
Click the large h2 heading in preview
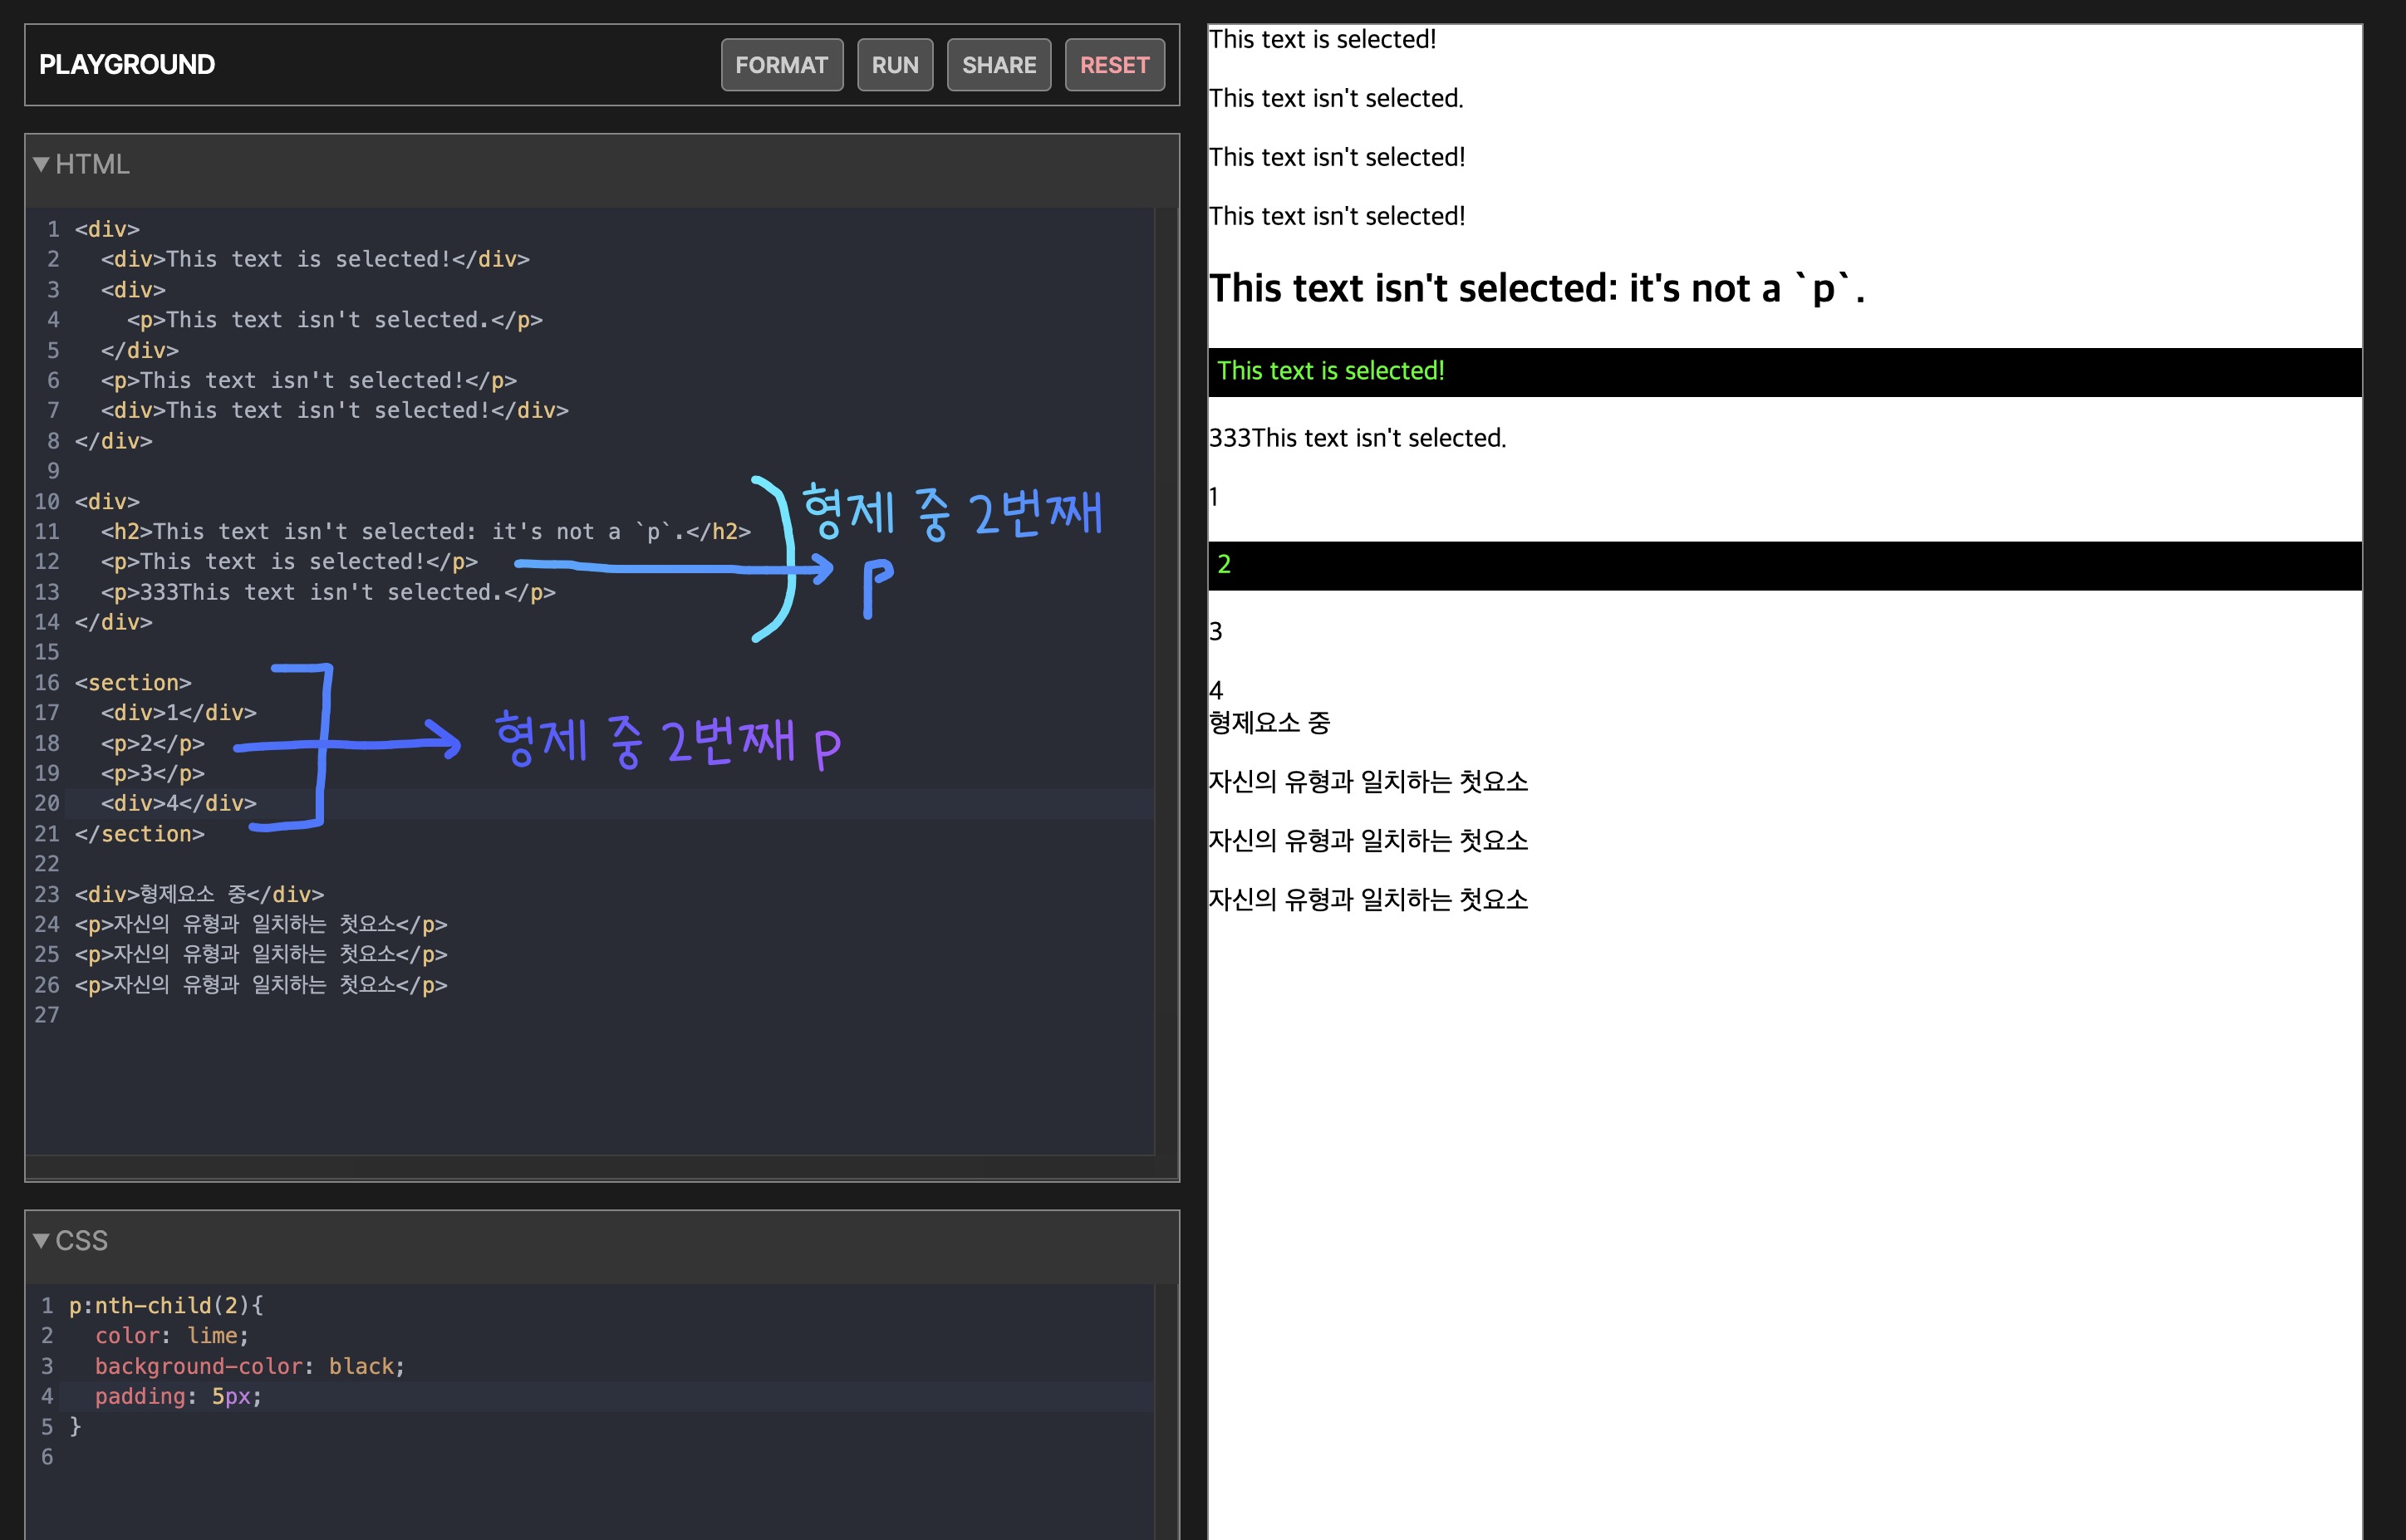pos(1536,289)
